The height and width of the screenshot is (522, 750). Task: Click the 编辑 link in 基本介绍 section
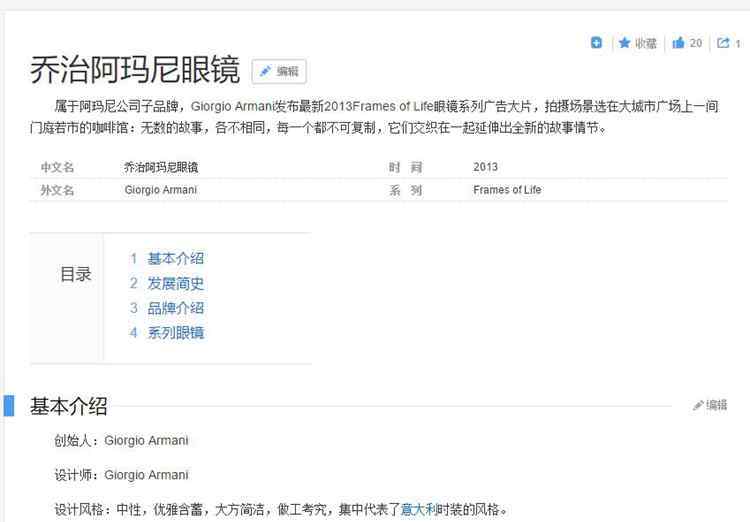point(710,405)
